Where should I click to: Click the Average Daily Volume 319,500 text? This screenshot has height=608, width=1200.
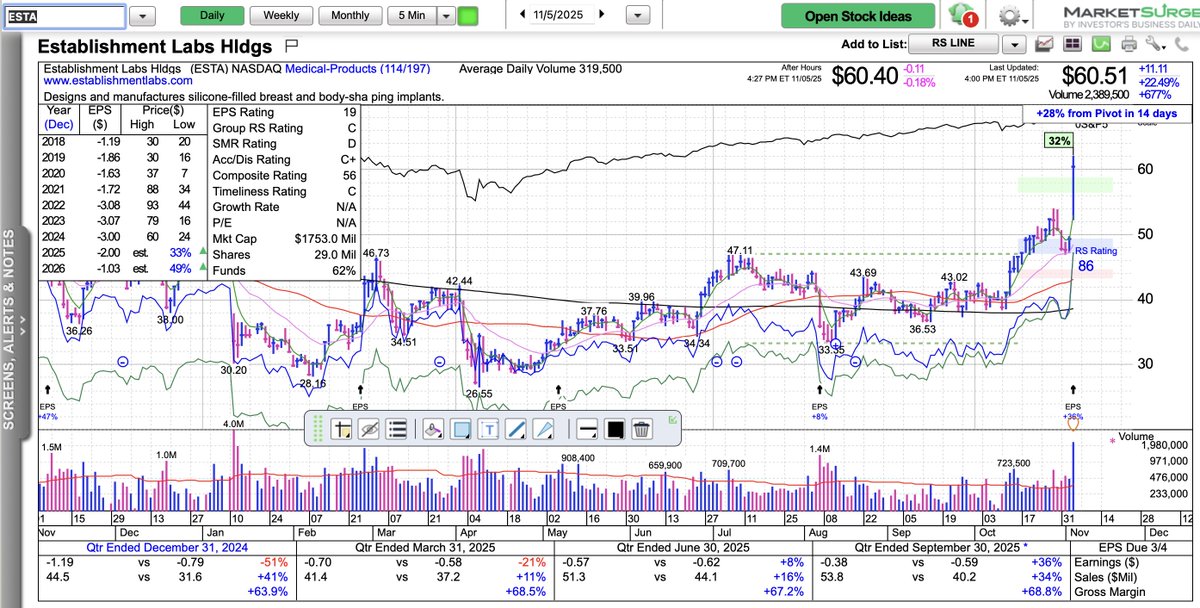(x=540, y=69)
